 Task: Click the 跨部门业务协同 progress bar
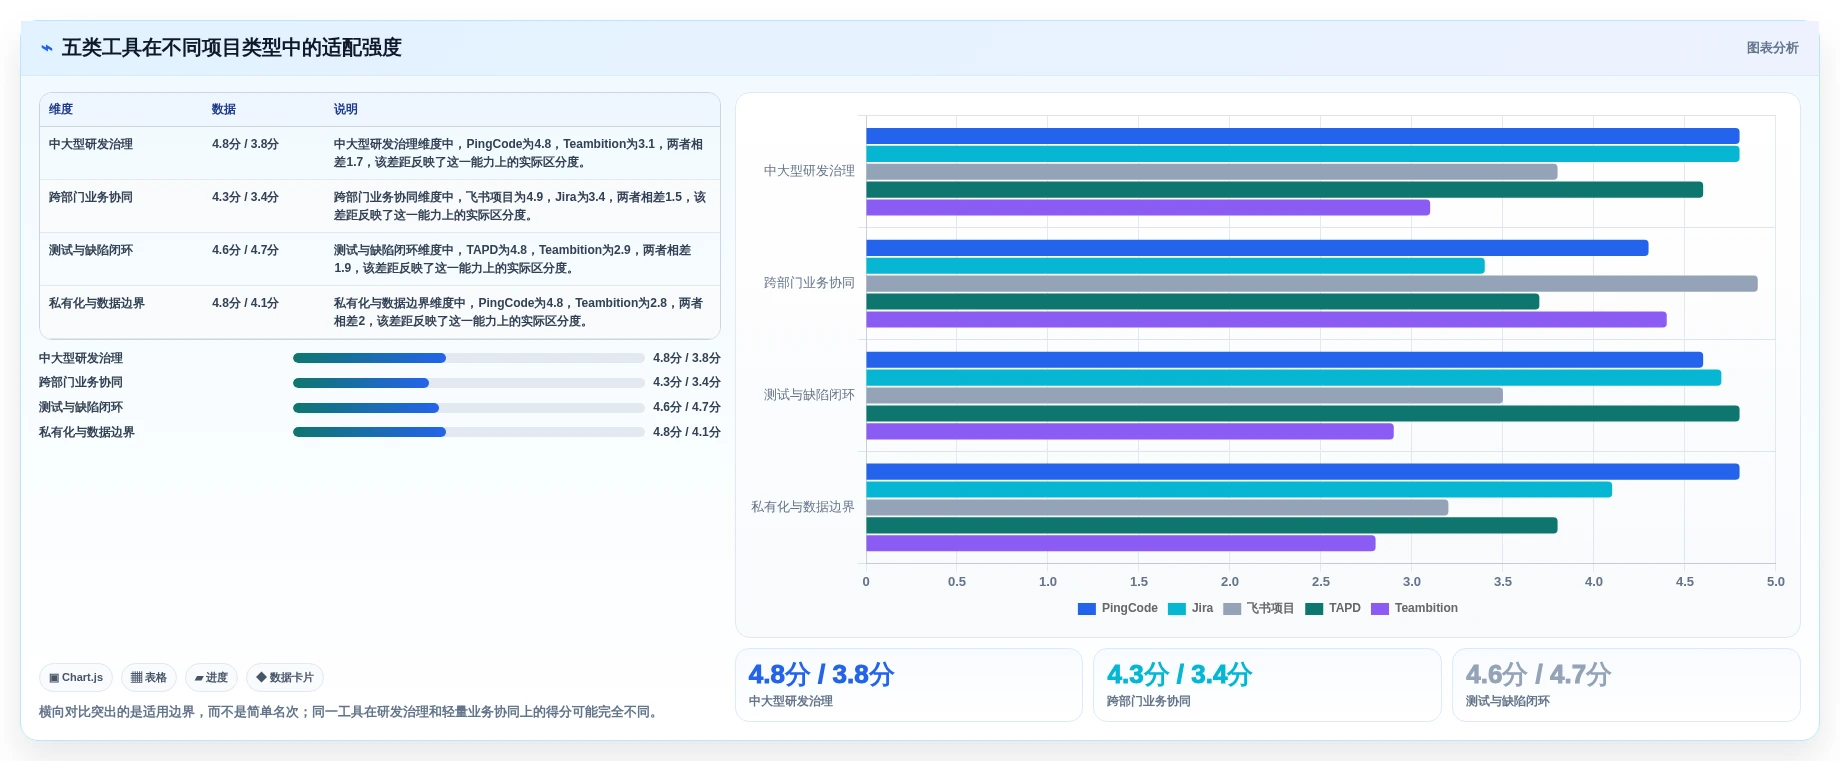pos(468,383)
